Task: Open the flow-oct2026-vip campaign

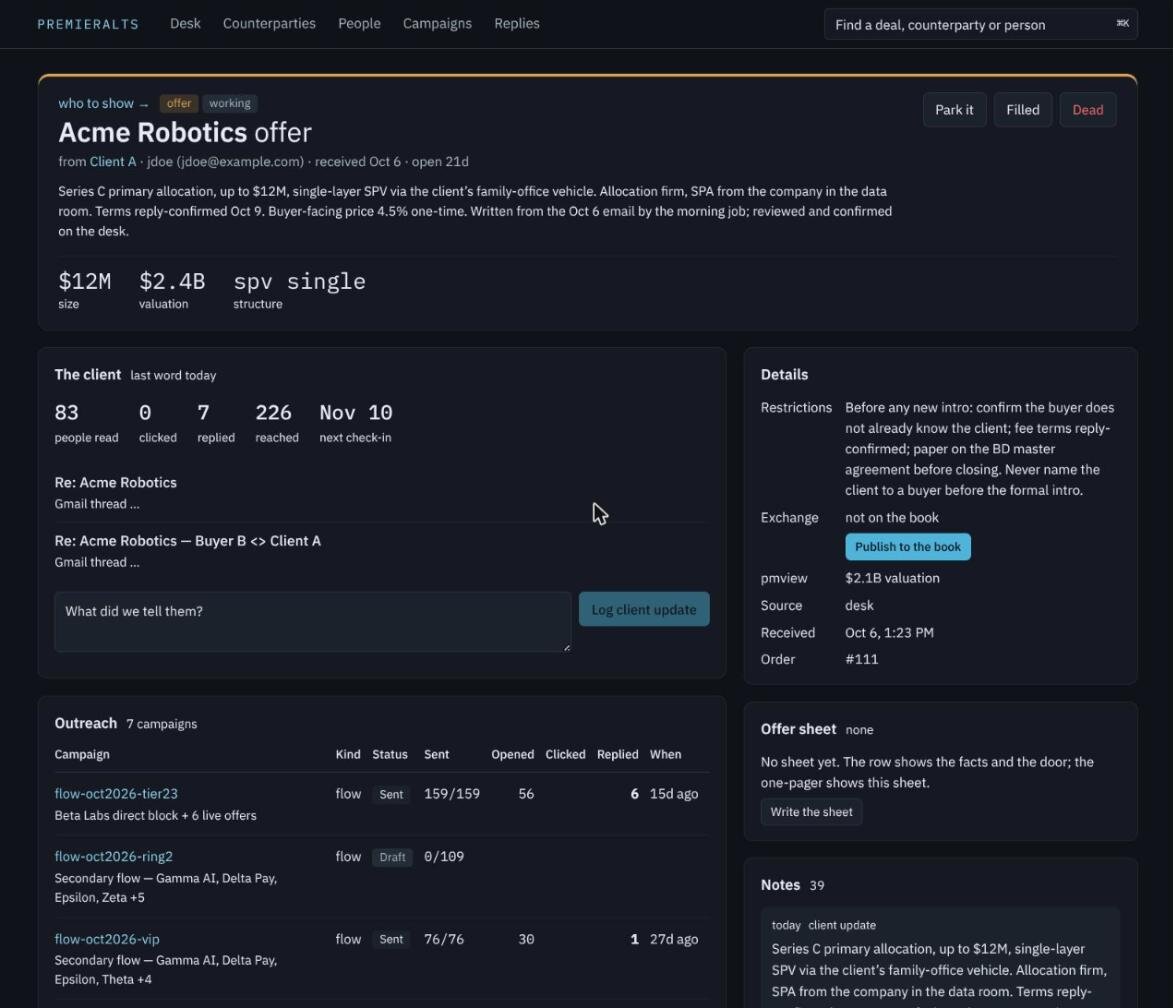Action: (107, 939)
